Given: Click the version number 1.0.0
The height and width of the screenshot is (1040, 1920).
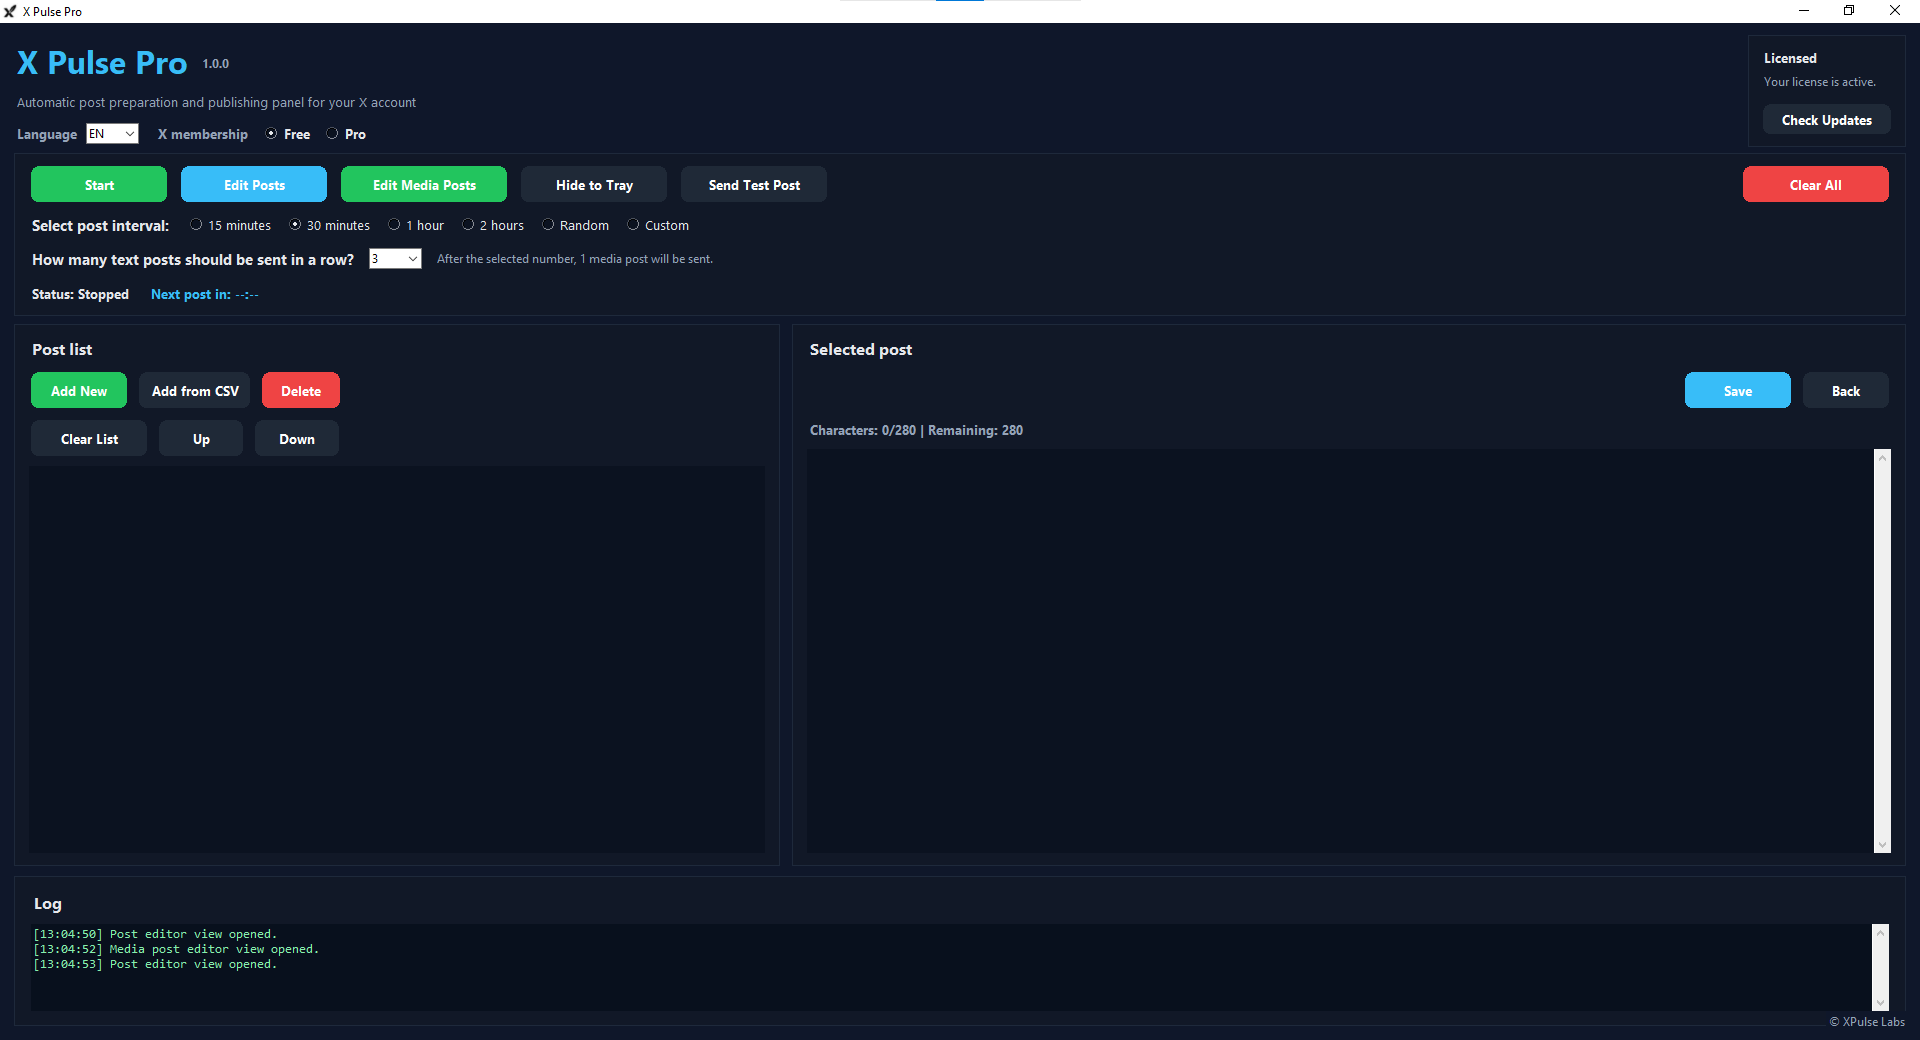Looking at the screenshot, I should 216,64.
